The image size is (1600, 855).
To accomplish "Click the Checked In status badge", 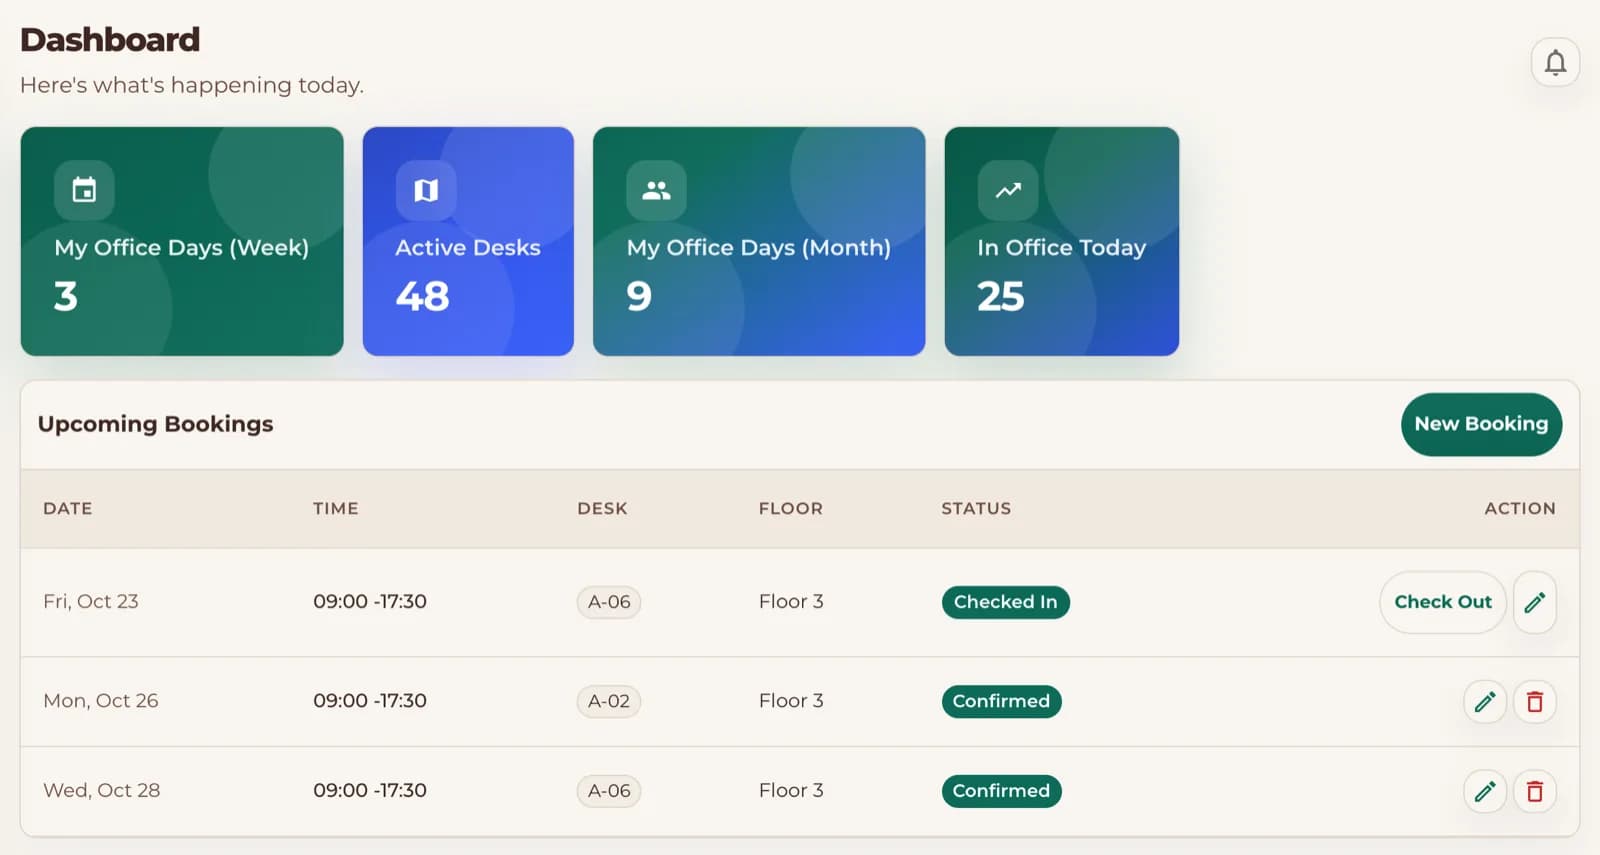I will coord(1005,602).
